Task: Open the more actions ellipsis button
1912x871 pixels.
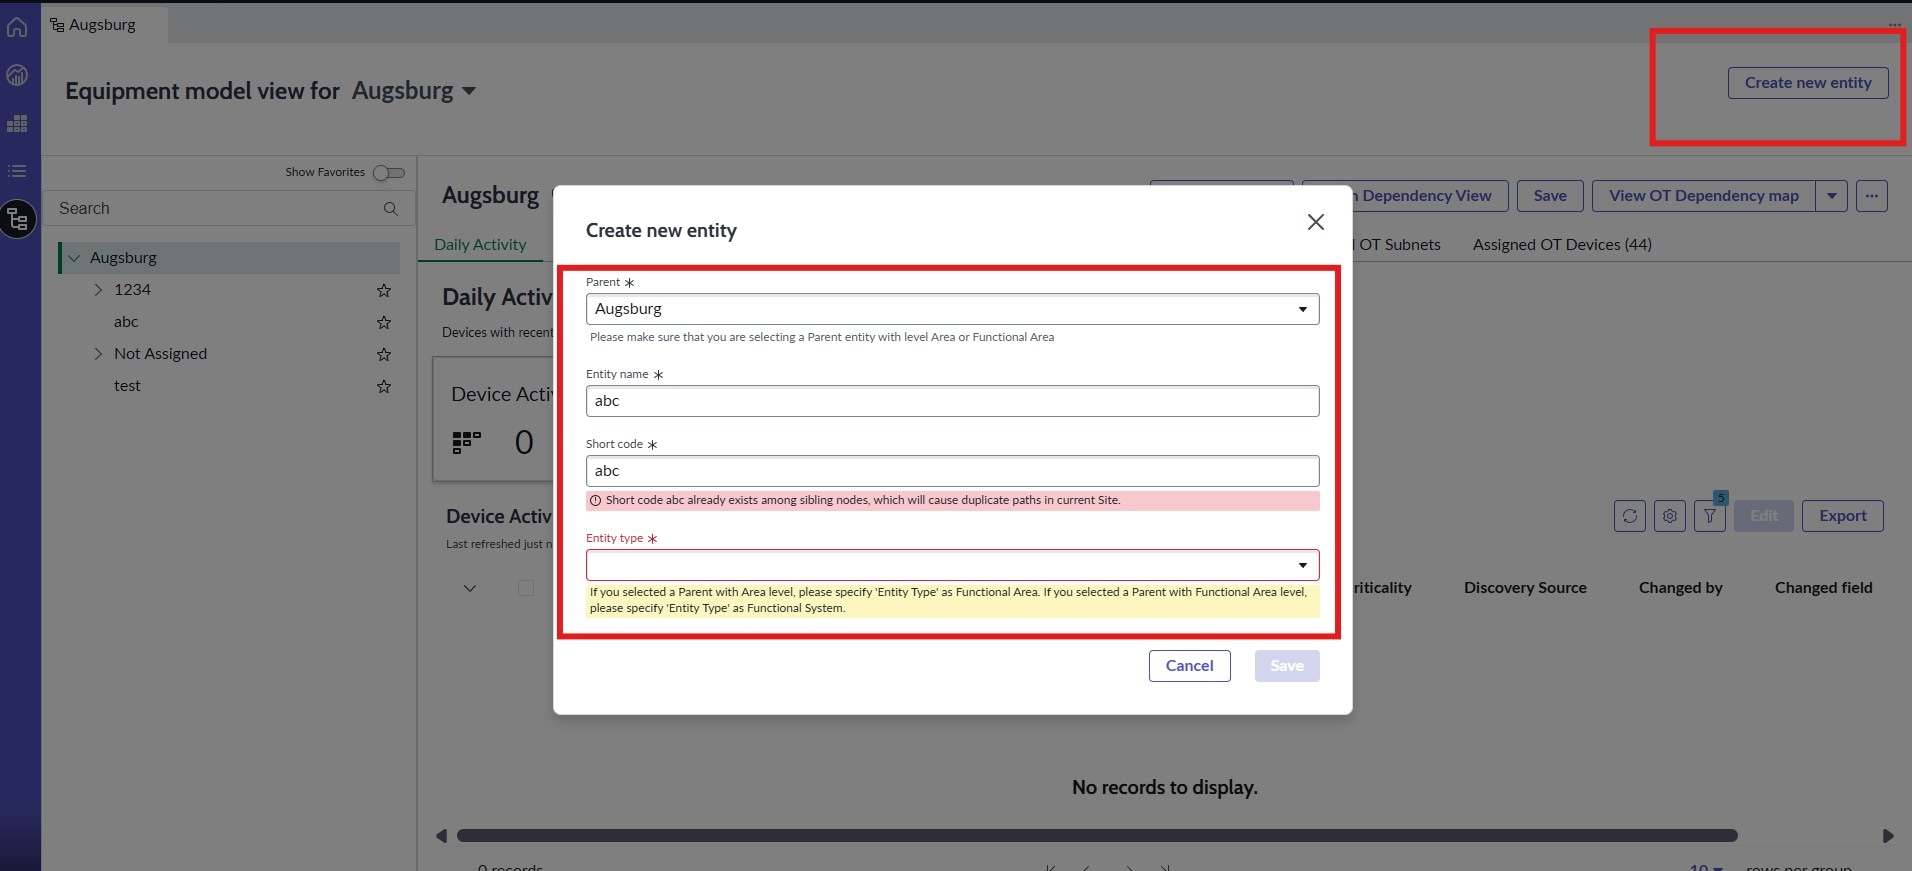Action: click(1872, 196)
